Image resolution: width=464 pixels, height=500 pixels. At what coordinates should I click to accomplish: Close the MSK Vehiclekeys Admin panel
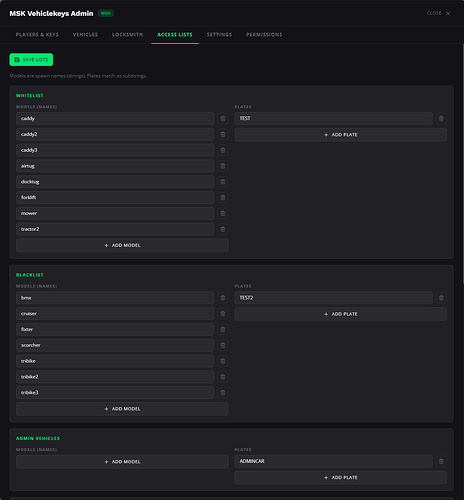pyautogui.click(x=439, y=13)
